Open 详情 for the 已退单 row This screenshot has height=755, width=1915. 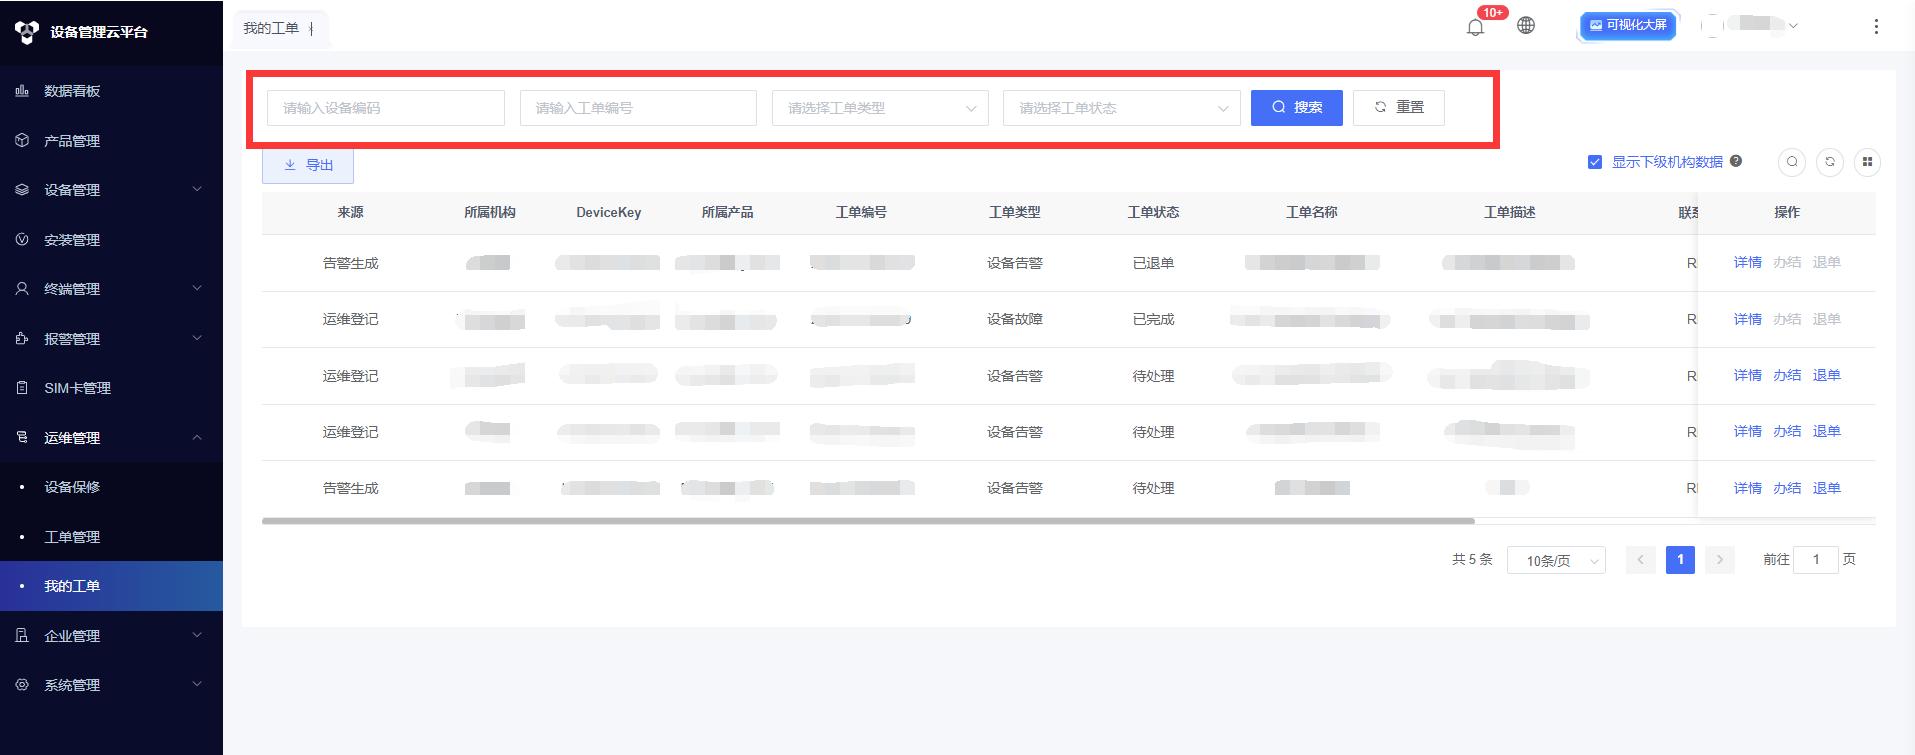click(x=1747, y=263)
